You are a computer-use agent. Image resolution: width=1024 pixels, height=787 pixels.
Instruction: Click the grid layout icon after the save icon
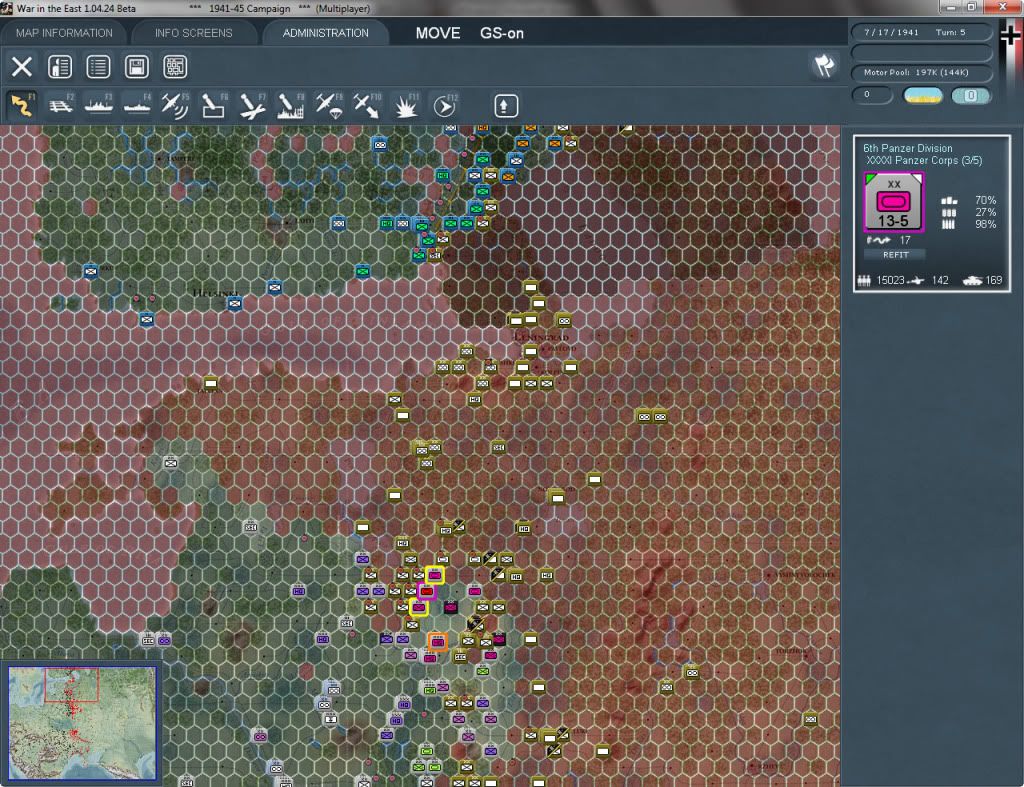[175, 67]
